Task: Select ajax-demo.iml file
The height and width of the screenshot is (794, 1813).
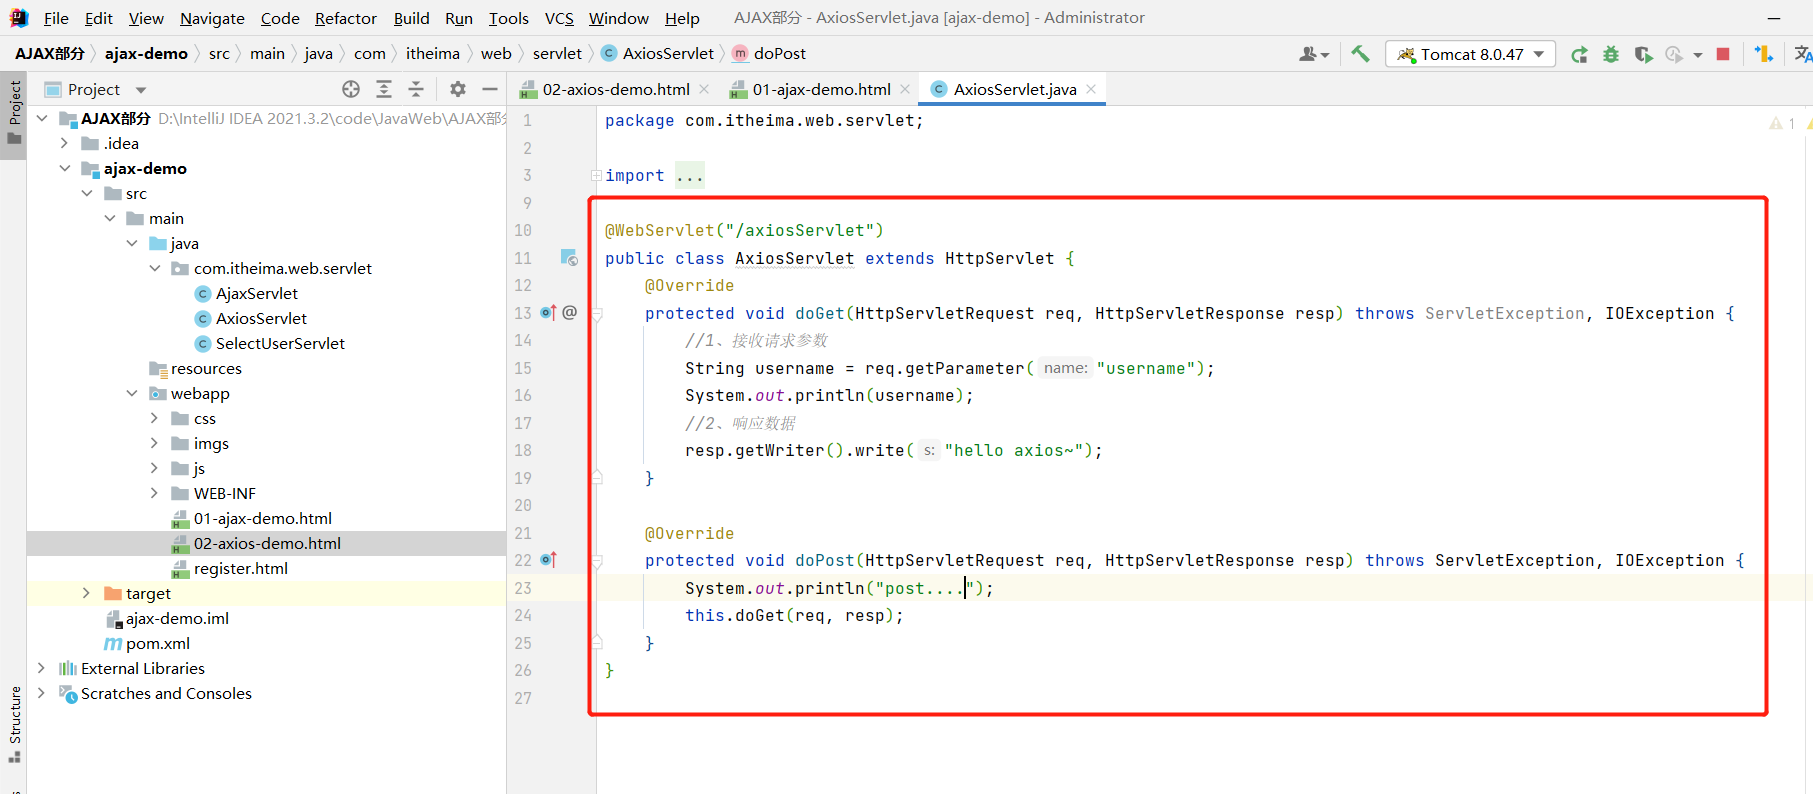Action: tap(177, 618)
